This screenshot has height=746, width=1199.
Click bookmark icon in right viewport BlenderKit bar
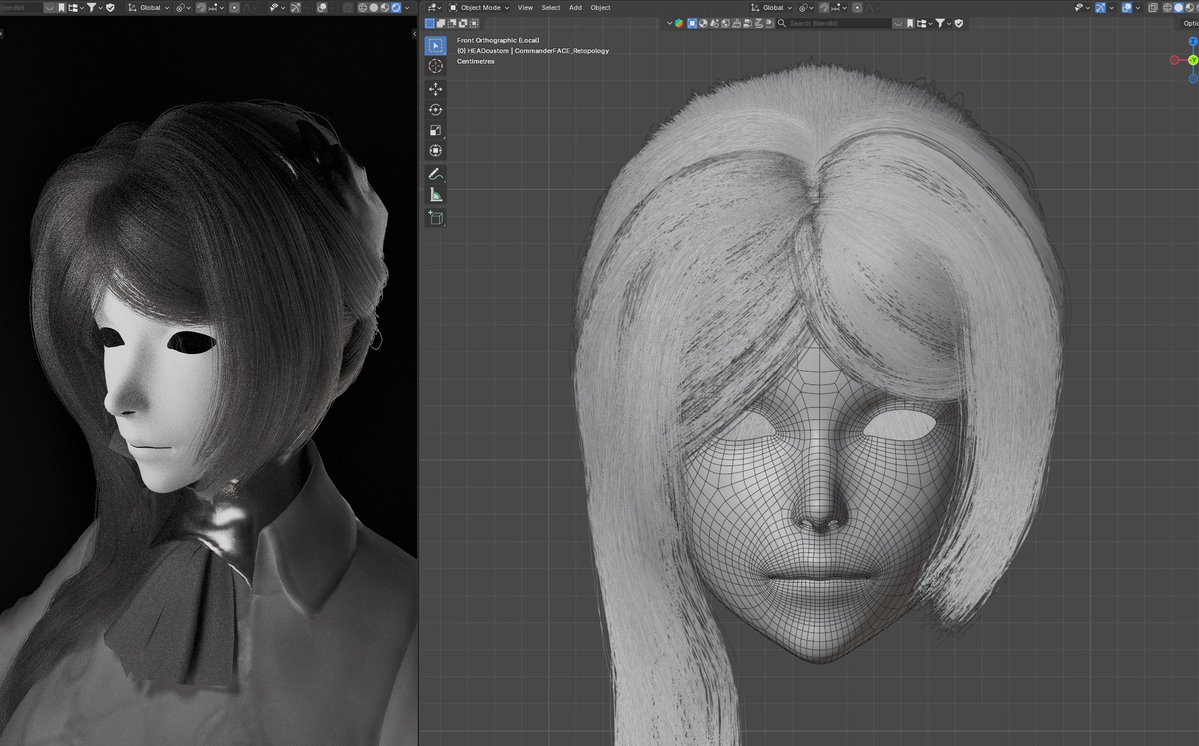(x=910, y=23)
